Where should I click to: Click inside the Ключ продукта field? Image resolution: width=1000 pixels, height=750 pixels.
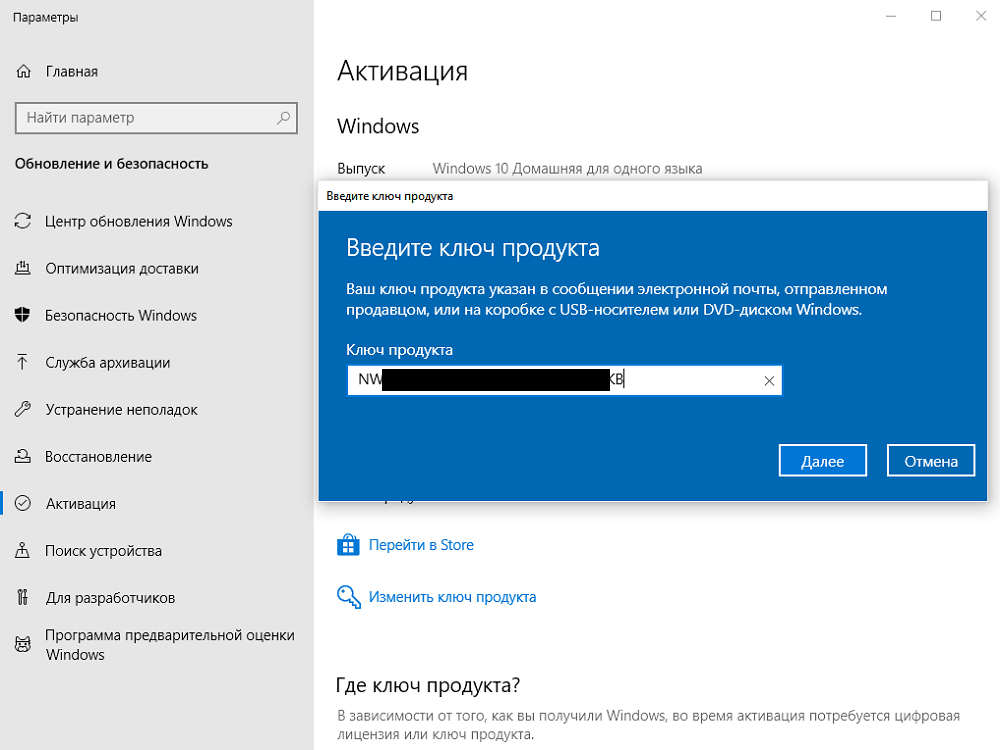[564, 381]
